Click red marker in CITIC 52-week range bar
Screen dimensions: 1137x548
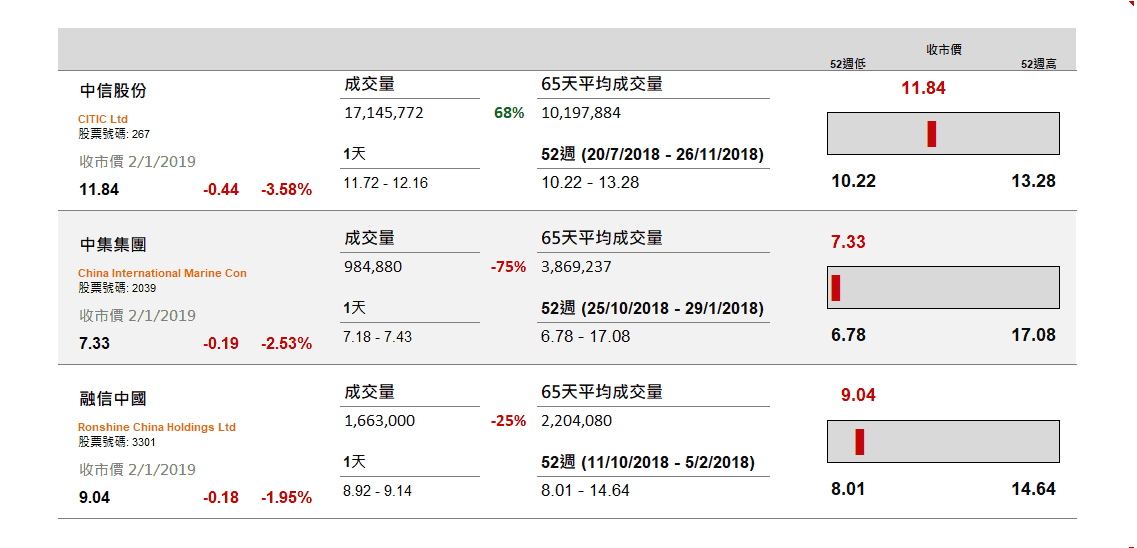pyautogui.click(x=932, y=134)
